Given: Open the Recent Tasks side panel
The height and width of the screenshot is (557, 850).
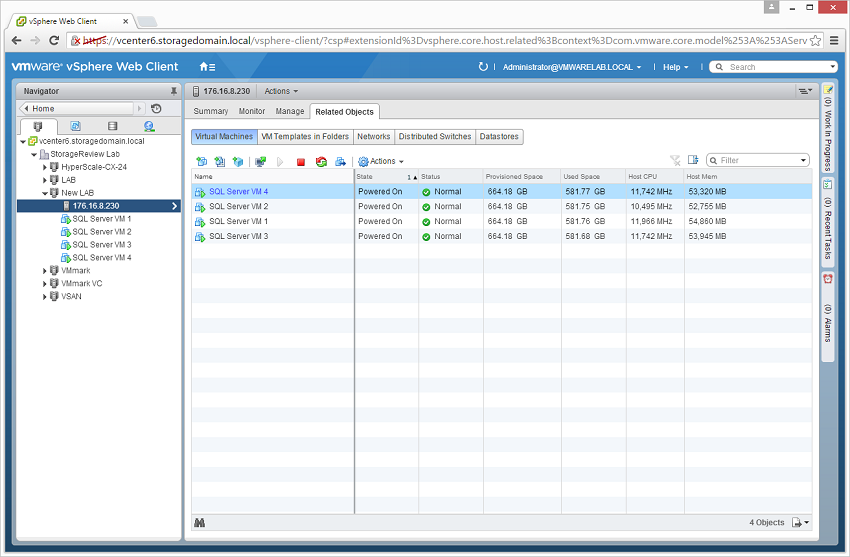Looking at the screenshot, I should (828, 221).
